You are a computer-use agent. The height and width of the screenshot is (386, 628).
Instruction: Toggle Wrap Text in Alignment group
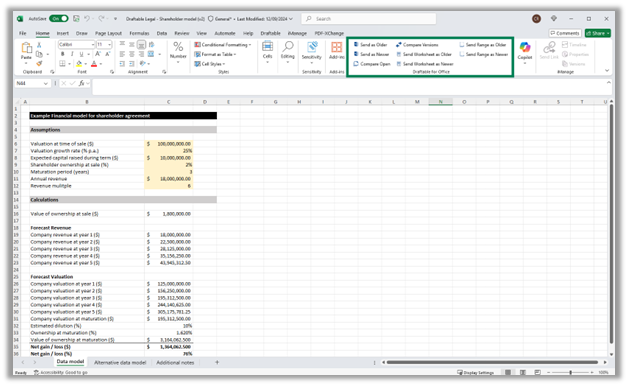151,44
